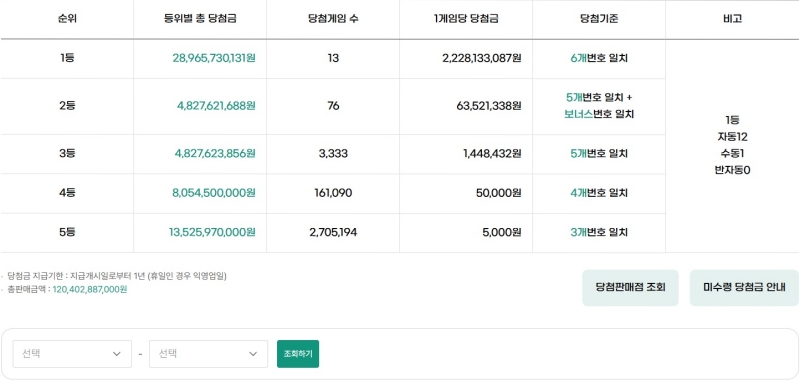This screenshot has height=380, width=800.
Task: Open 미수령 당첨금 안내
Action: pyautogui.click(x=744, y=288)
